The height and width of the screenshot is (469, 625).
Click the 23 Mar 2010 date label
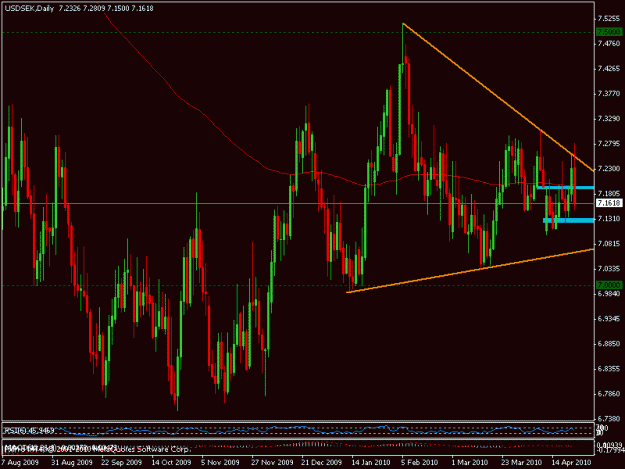(521, 462)
